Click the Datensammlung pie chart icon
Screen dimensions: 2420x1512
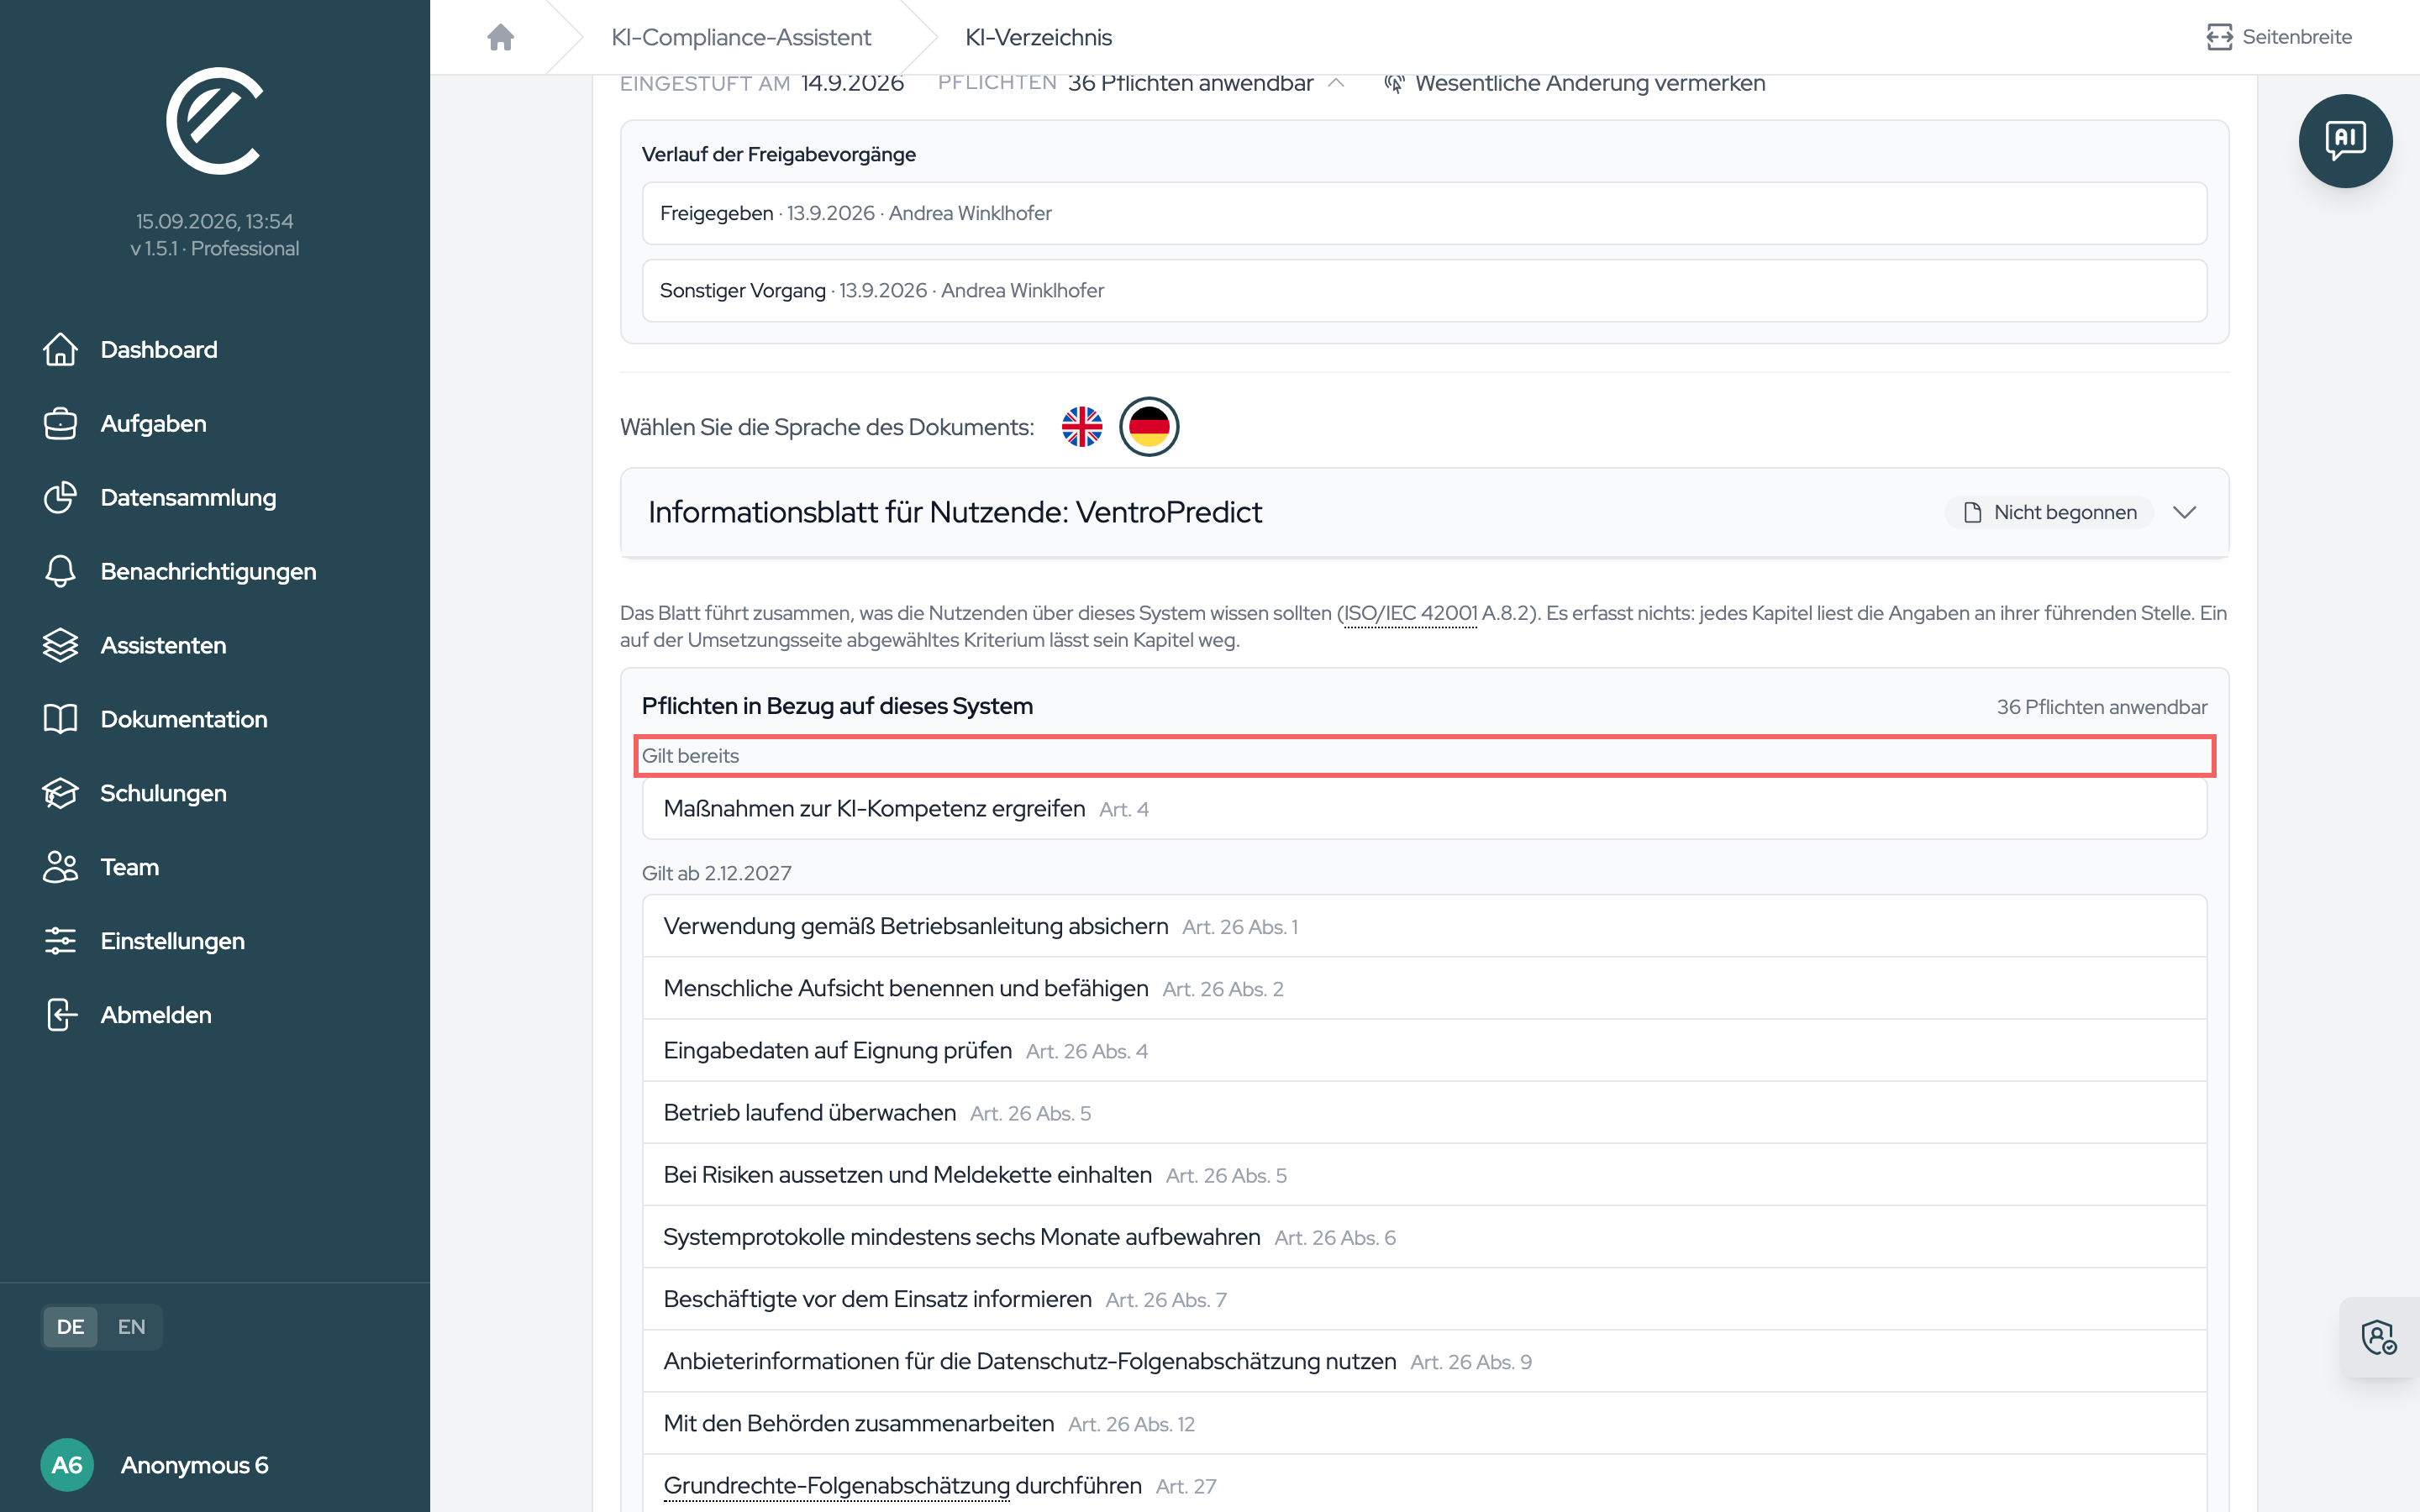pyautogui.click(x=60, y=497)
